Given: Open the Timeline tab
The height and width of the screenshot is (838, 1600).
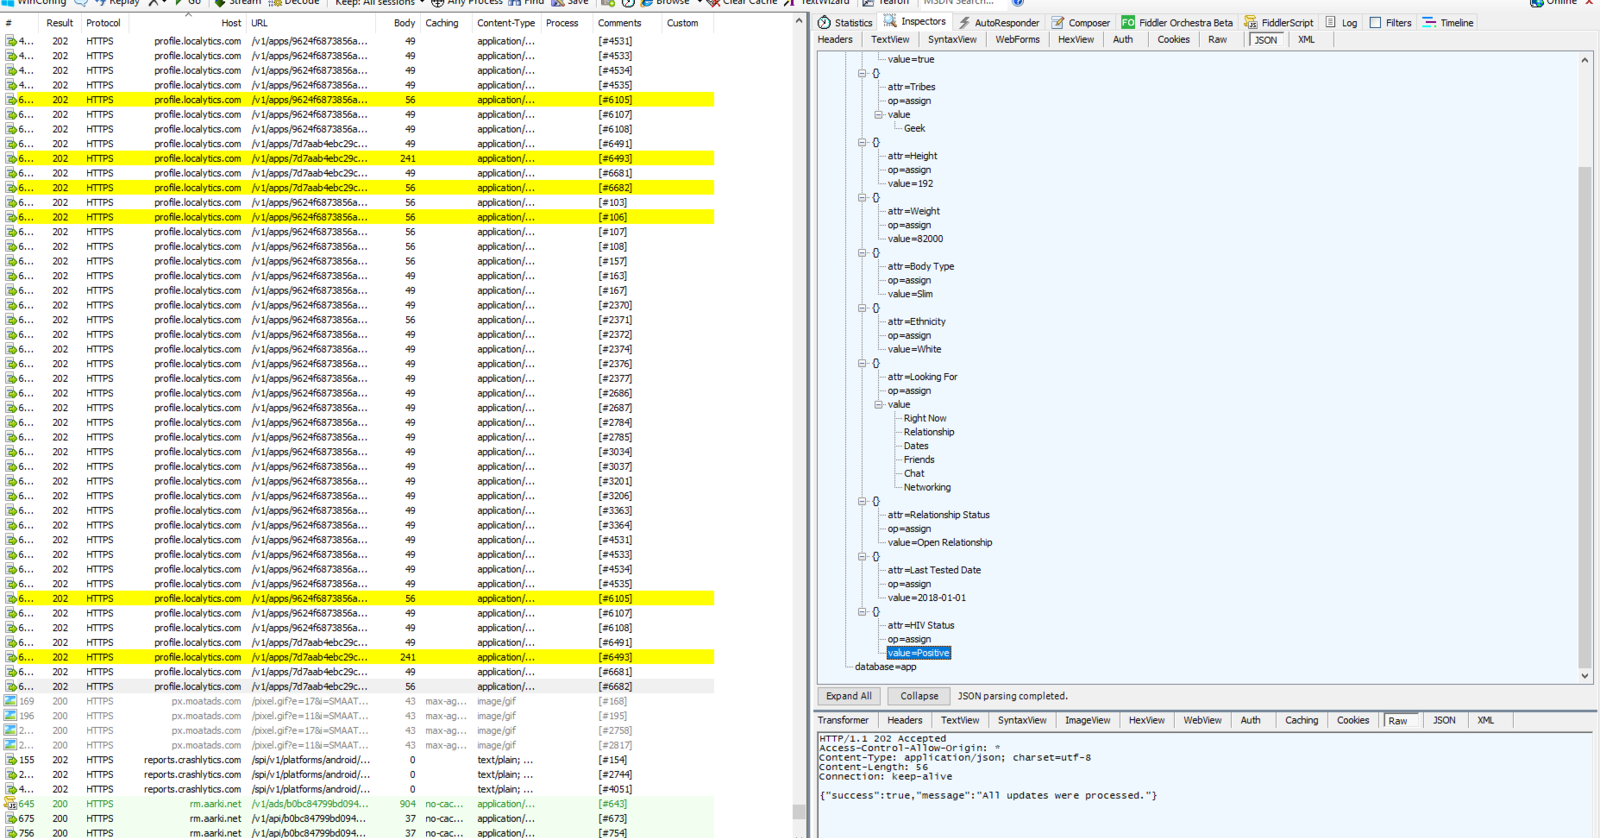Looking at the screenshot, I should point(1448,22).
